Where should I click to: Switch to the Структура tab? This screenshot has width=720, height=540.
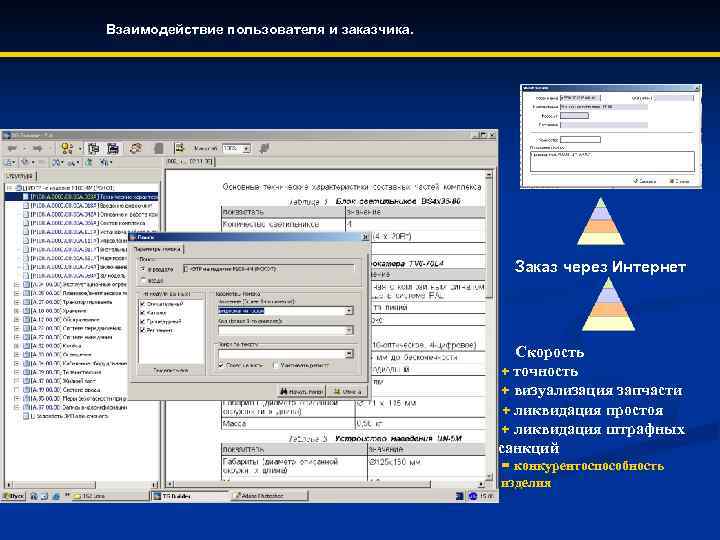point(20,176)
